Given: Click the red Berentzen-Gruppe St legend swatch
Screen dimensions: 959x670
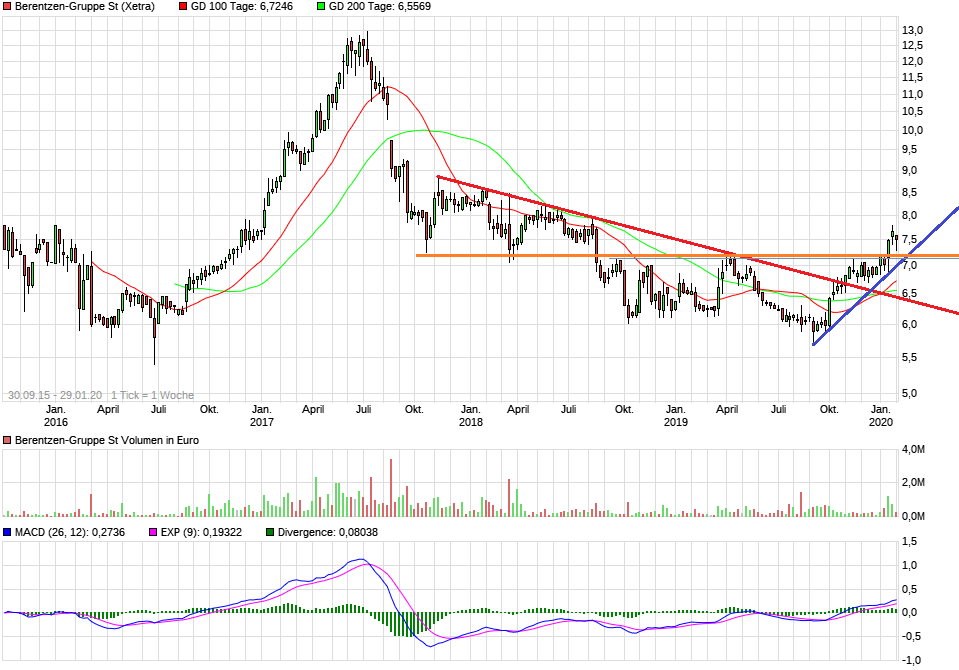Looking at the screenshot, I should [7, 7].
